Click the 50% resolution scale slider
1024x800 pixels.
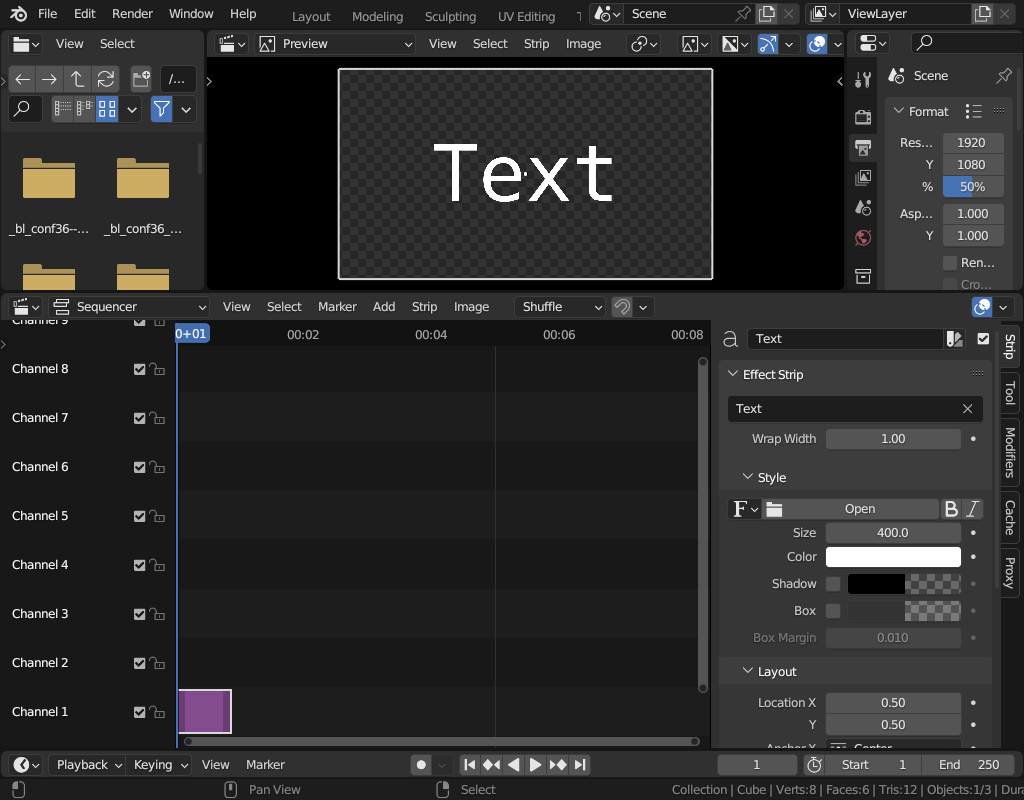(x=973, y=187)
